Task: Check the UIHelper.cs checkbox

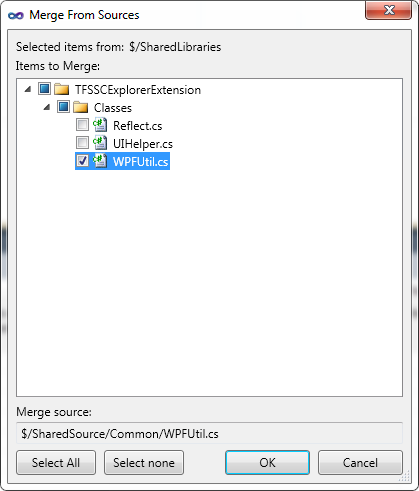Action: [x=82, y=143]
